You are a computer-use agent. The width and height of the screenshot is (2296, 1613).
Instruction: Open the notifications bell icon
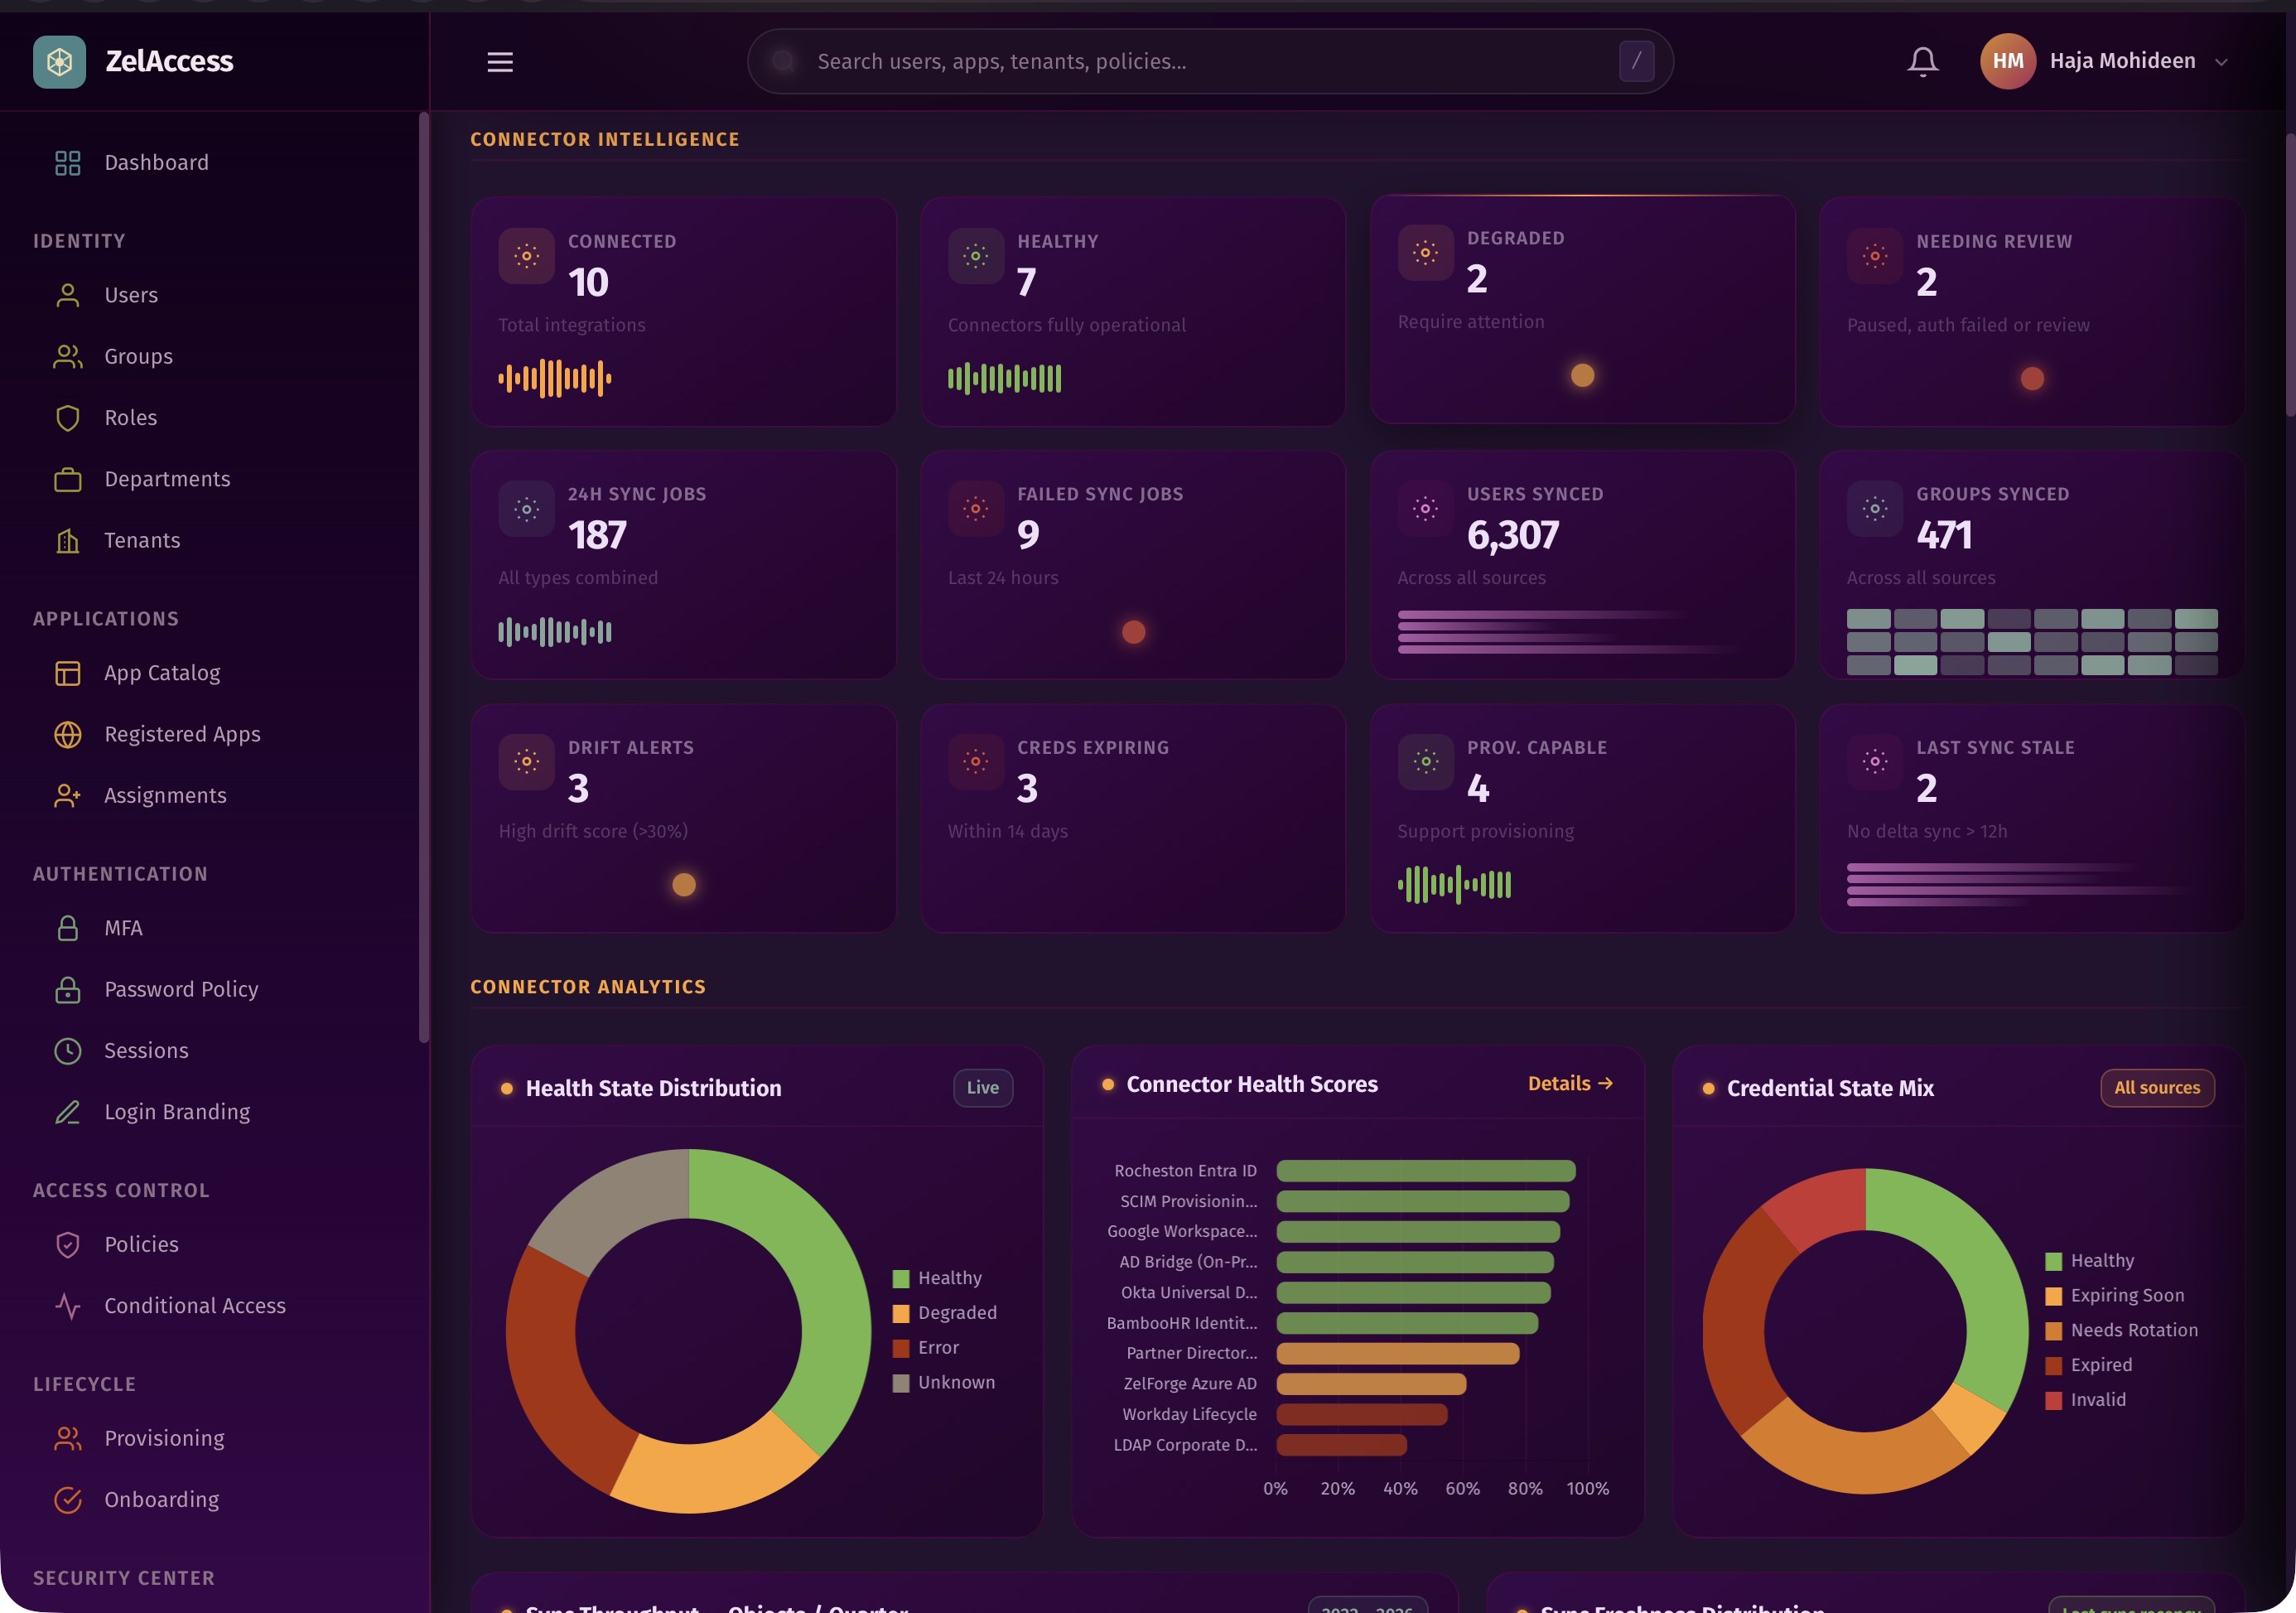point(1922,61)
